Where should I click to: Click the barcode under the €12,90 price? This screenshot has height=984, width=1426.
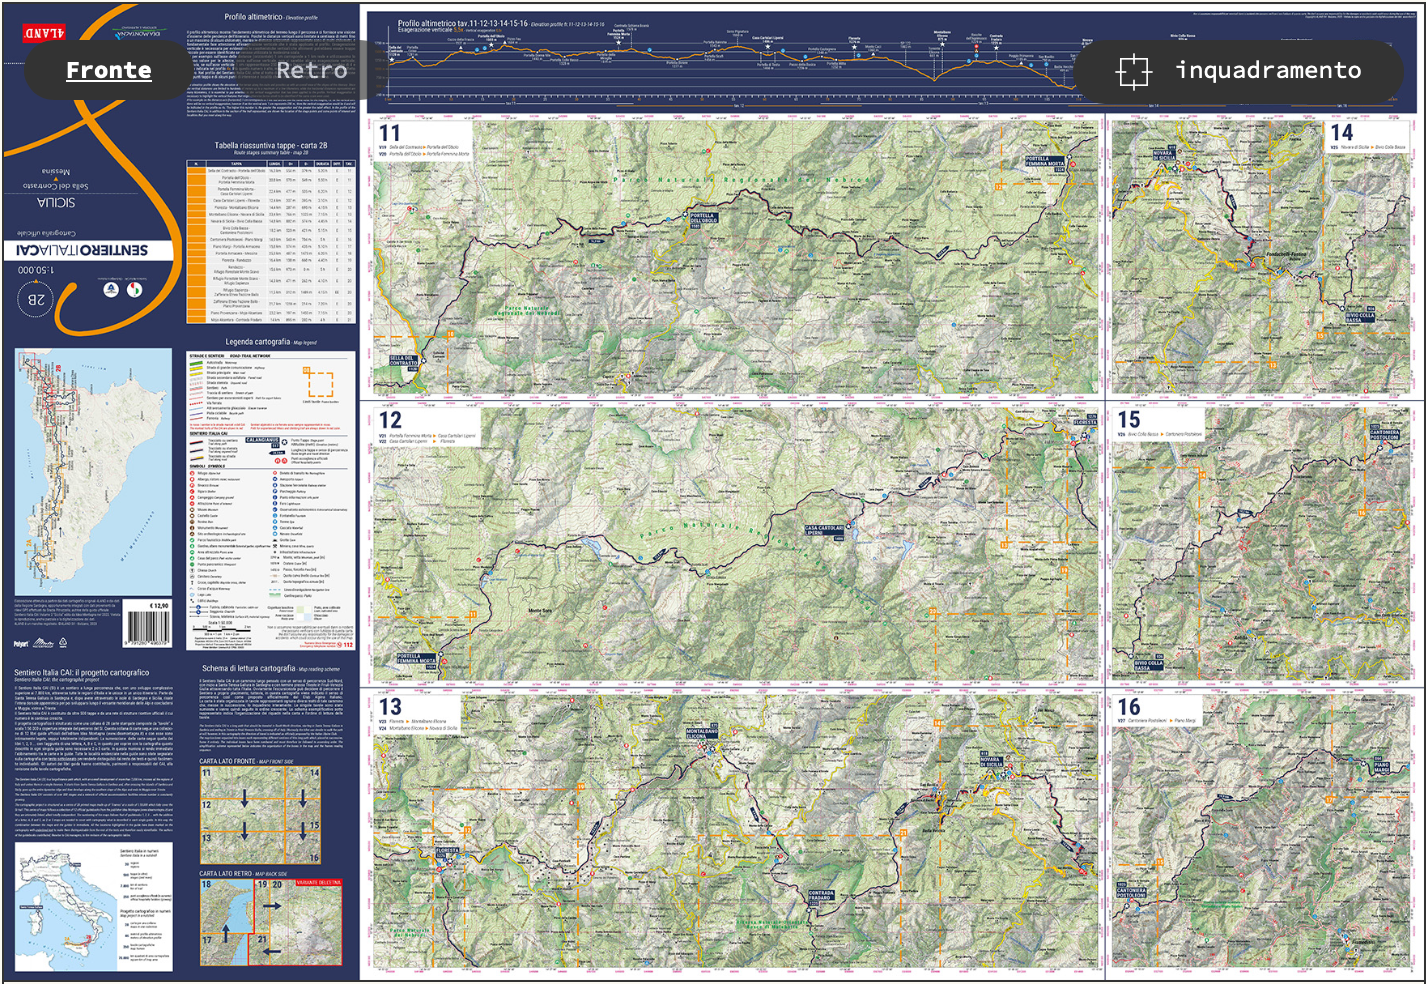tap(147, 629)
